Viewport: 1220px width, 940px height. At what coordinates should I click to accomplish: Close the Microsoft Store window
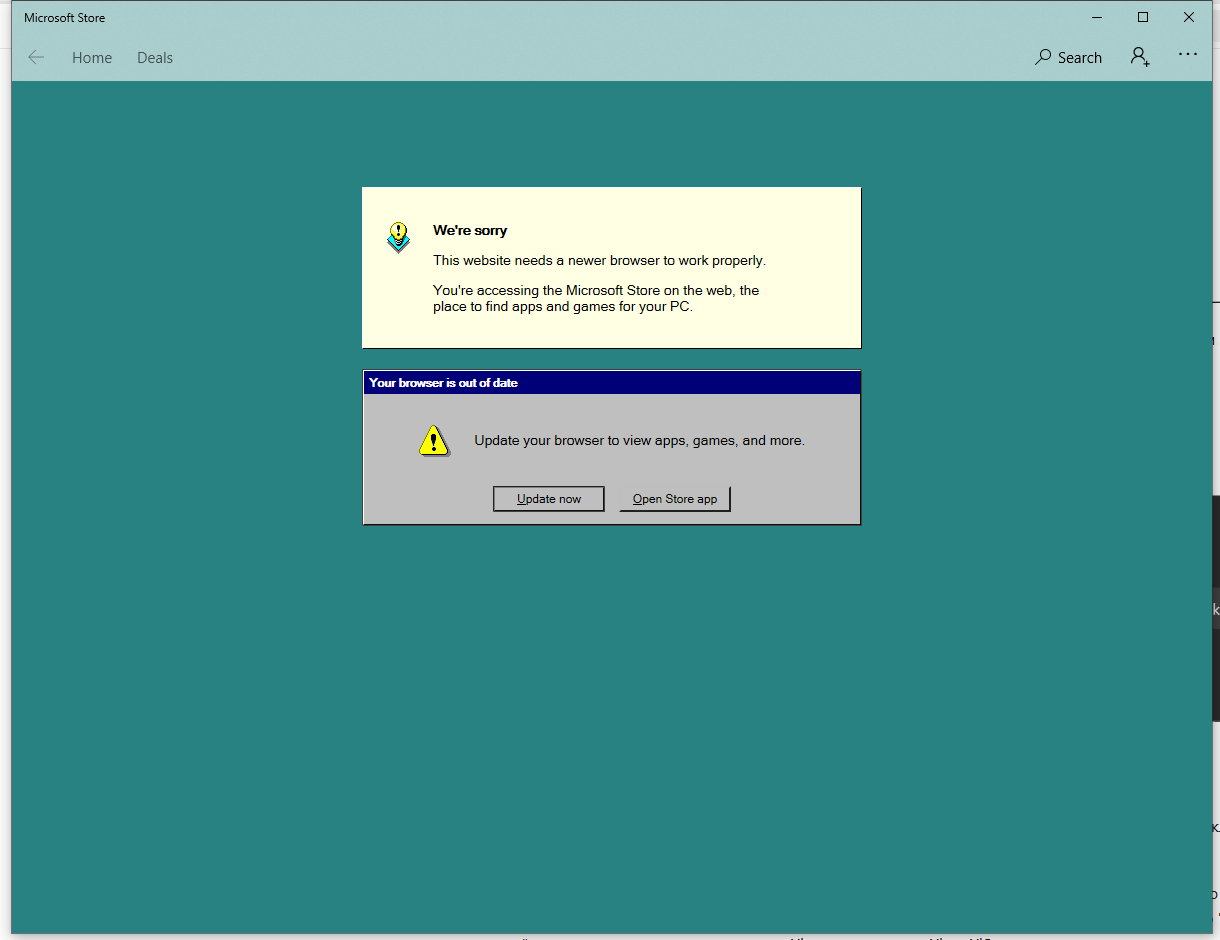tap(1189, 18)
